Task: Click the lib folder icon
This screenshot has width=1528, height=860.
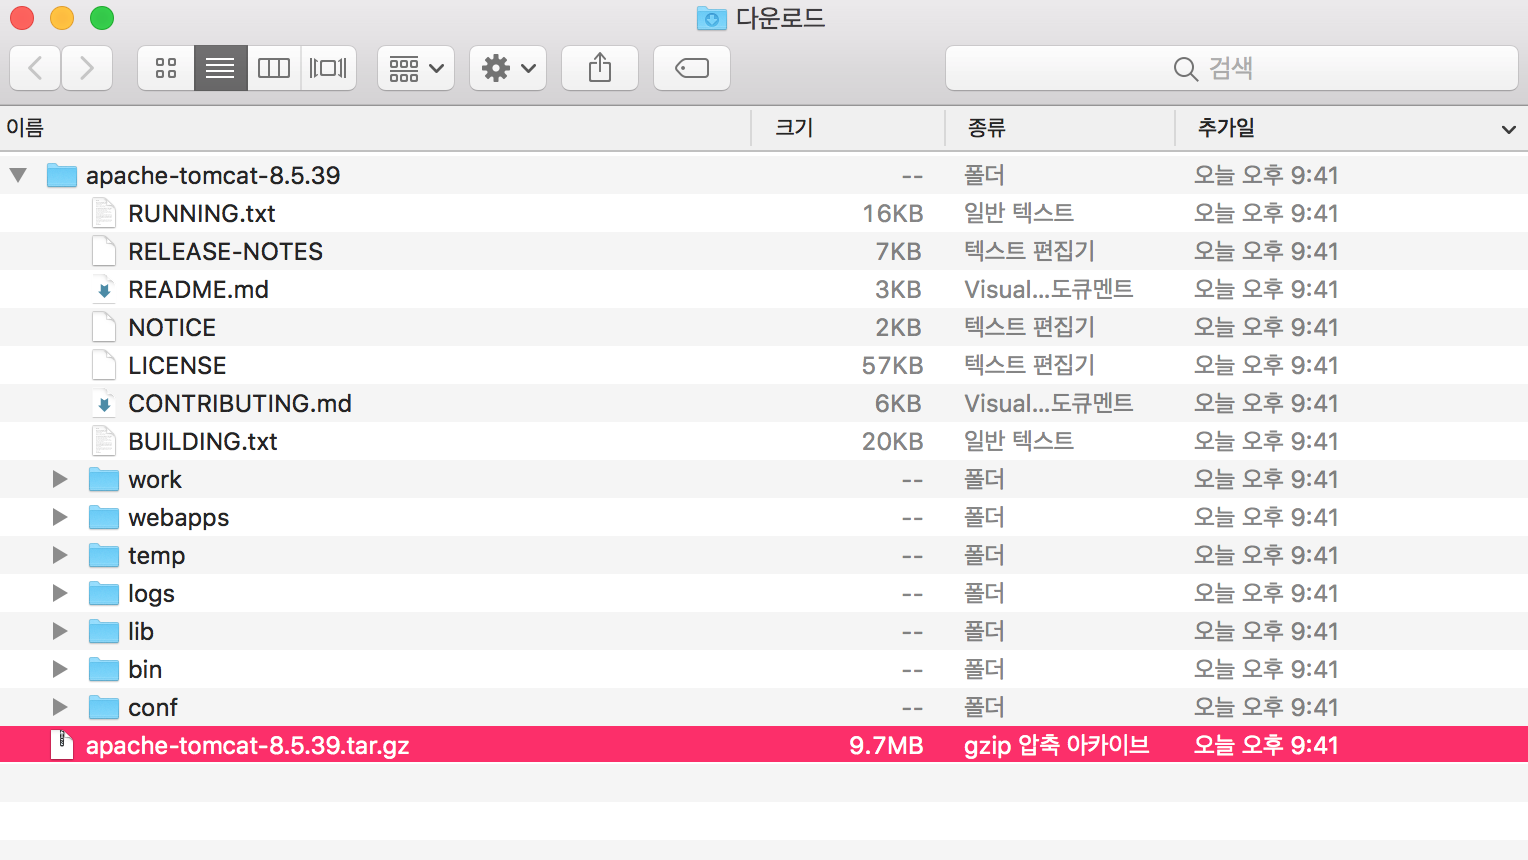Action: point(104,632)
